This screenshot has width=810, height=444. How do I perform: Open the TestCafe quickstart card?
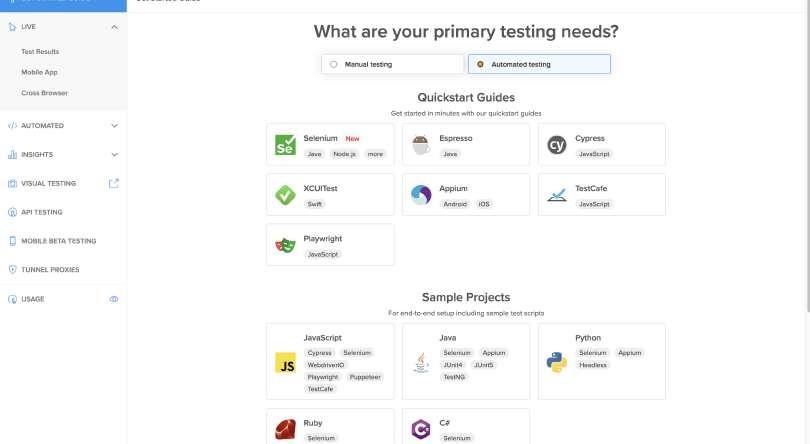tap(601, 194)
